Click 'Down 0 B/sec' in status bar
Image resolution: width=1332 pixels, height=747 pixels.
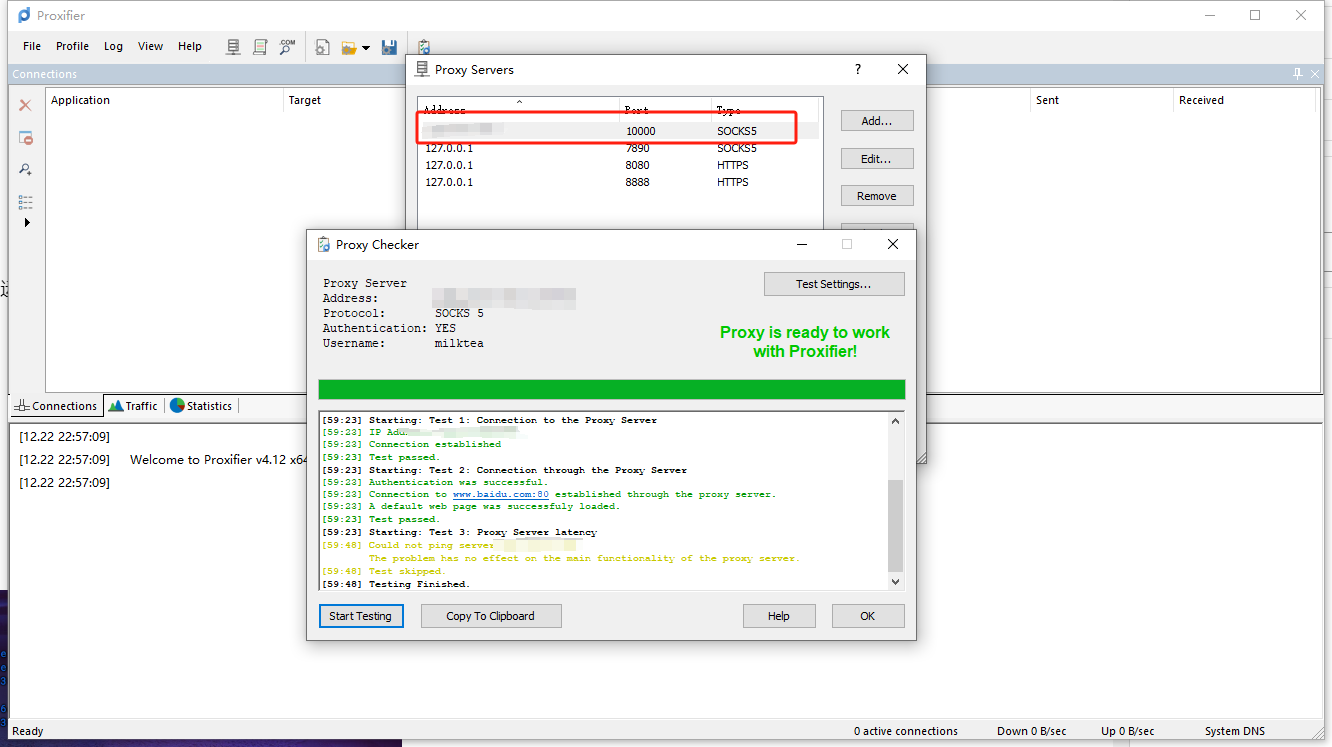[x=1031, y=731]
